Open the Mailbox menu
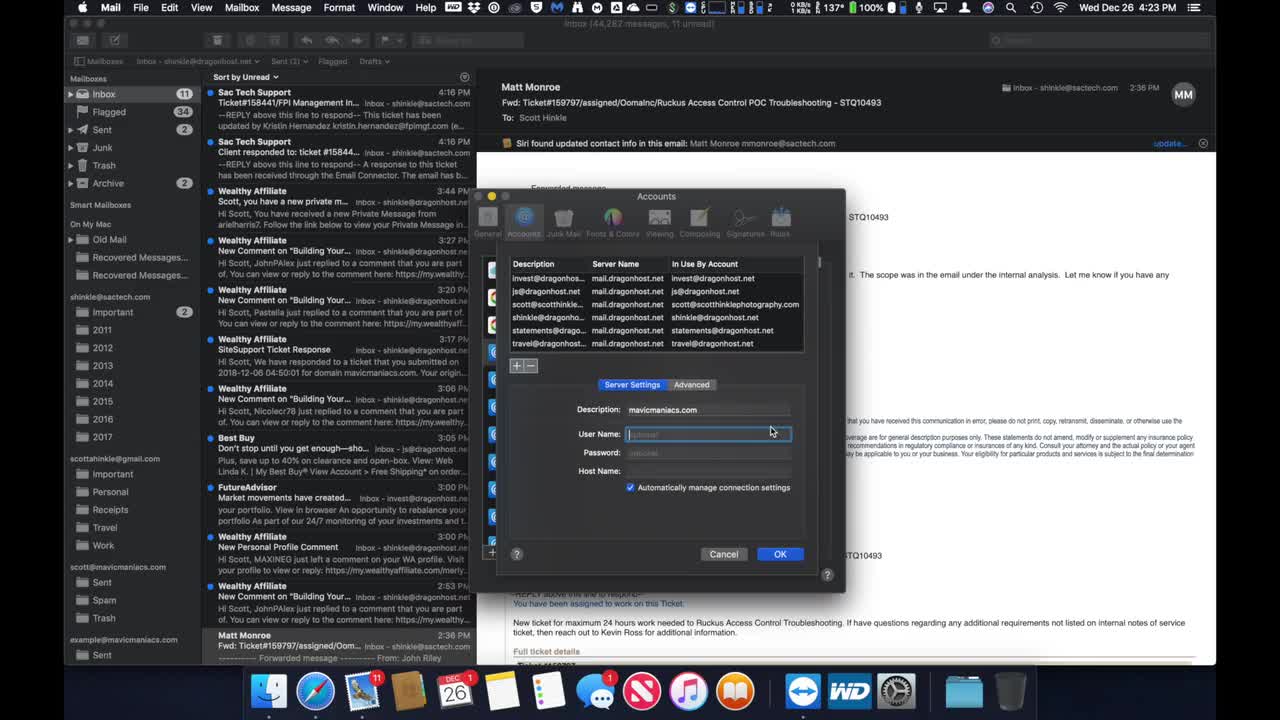The image size is (1280, 720). (241, 8)
